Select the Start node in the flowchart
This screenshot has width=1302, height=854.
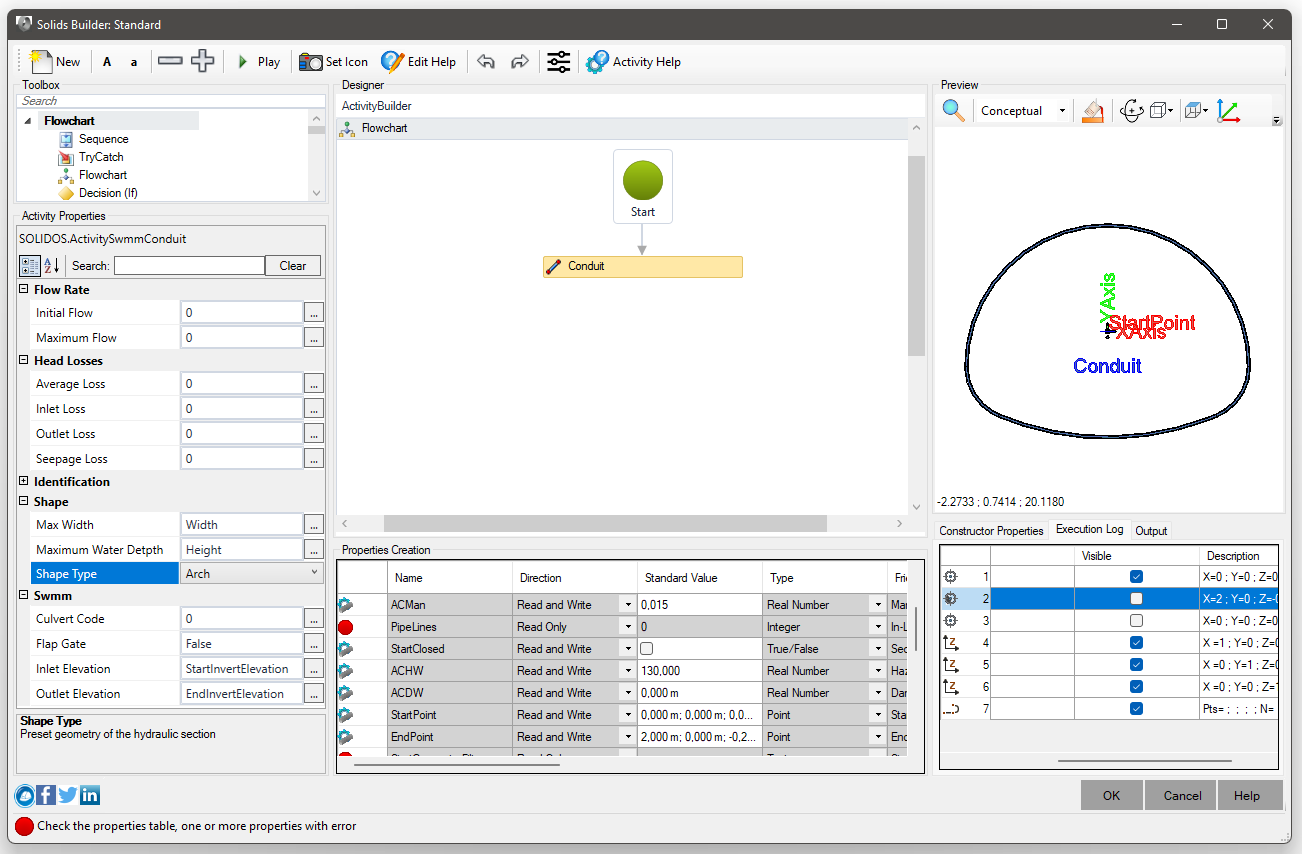tap(643, 186)
